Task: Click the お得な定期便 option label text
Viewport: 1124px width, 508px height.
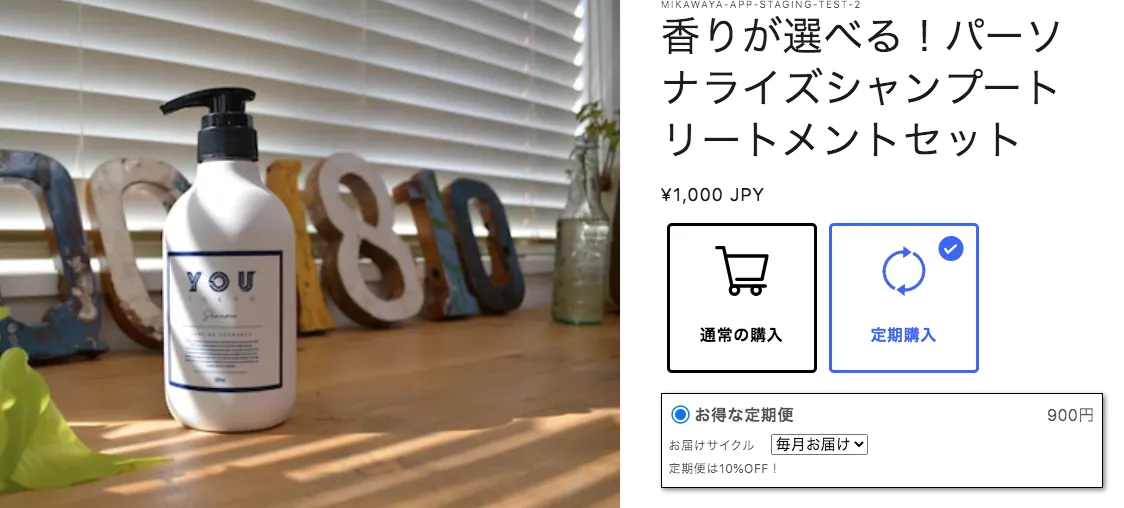Action: click(x=744, y=415)
